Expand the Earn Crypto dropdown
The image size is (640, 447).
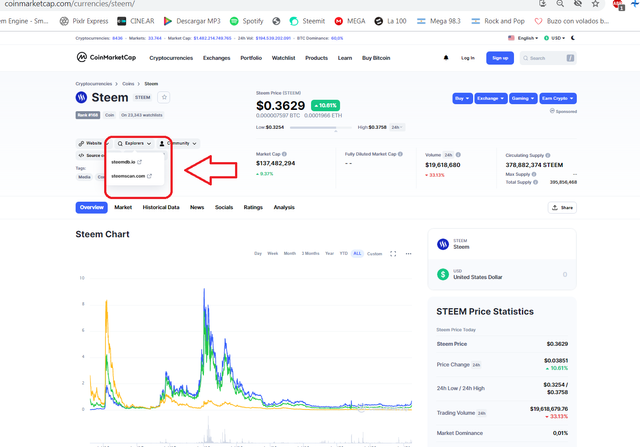point(558,98)
